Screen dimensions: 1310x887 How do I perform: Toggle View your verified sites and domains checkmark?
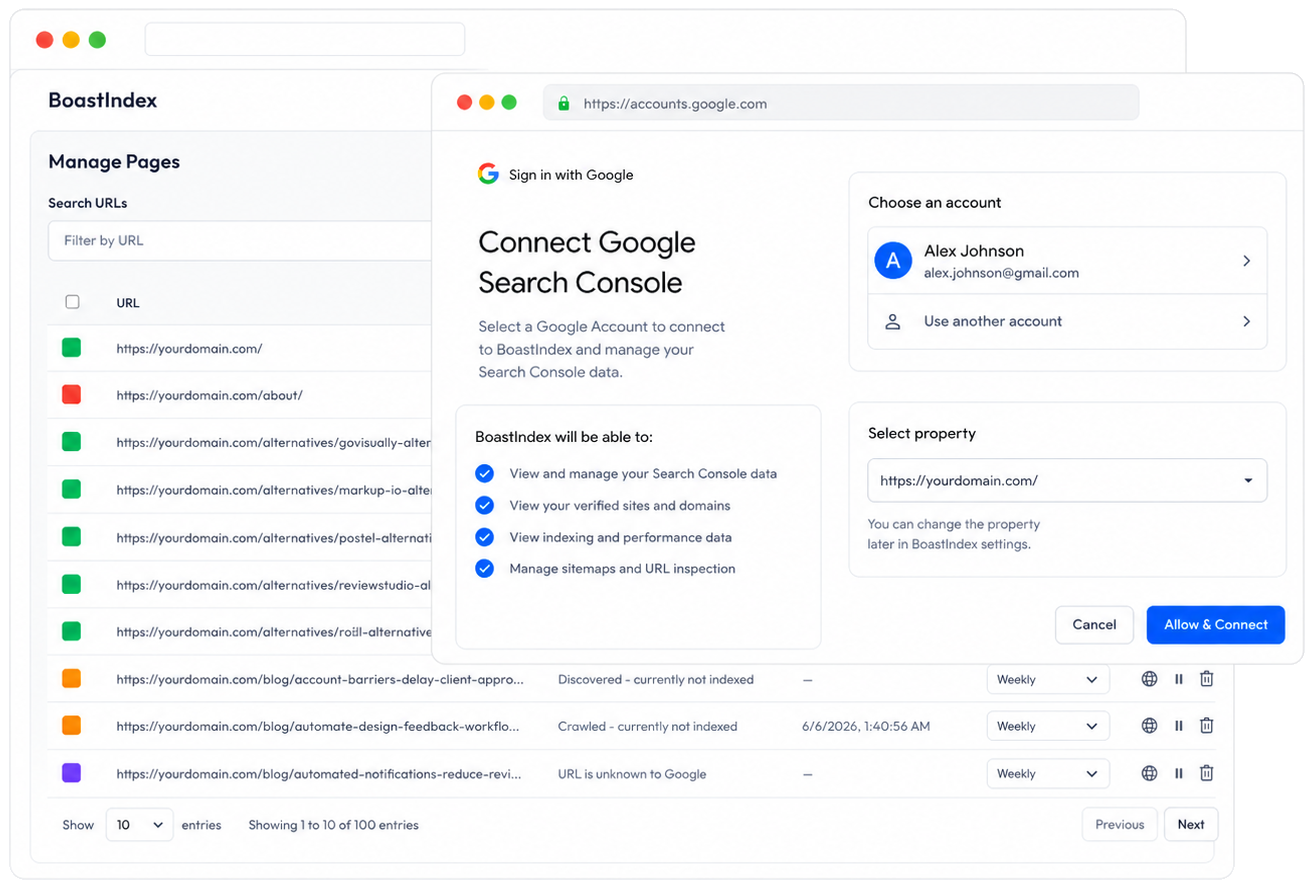(484, 506)
